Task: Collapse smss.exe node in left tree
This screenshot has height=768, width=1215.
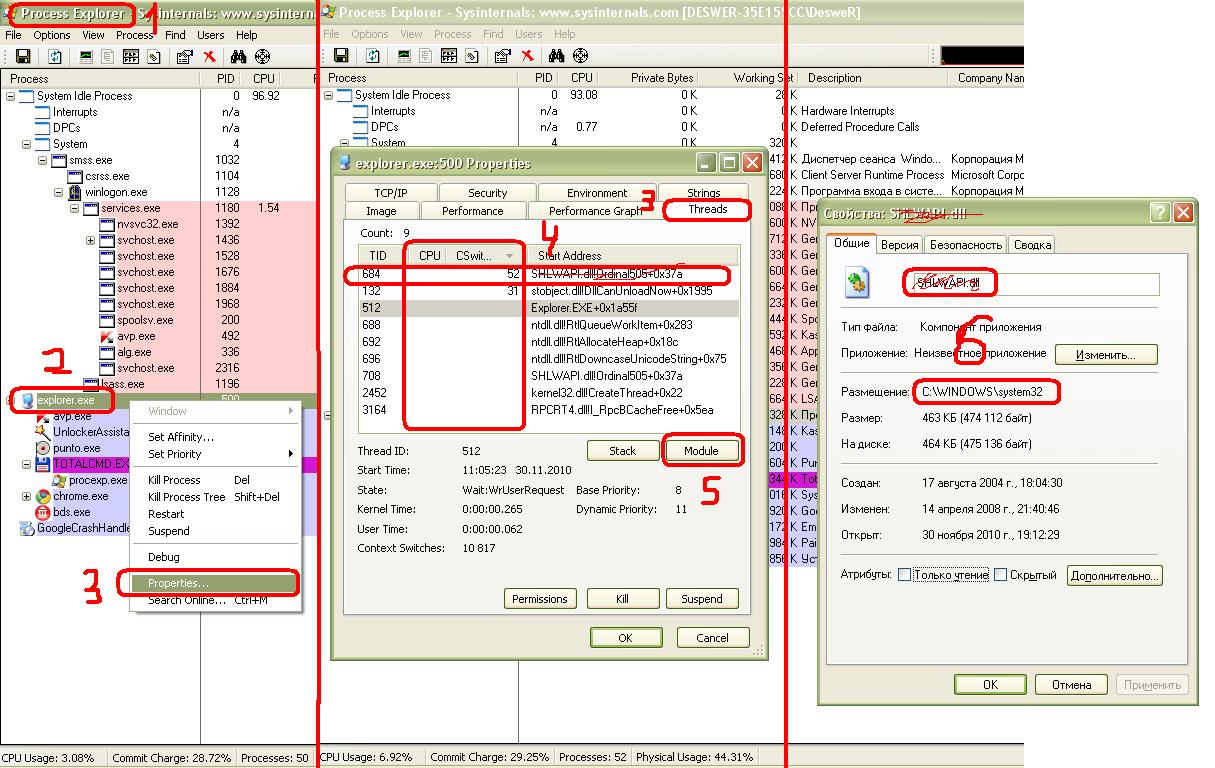Action: 43,160
